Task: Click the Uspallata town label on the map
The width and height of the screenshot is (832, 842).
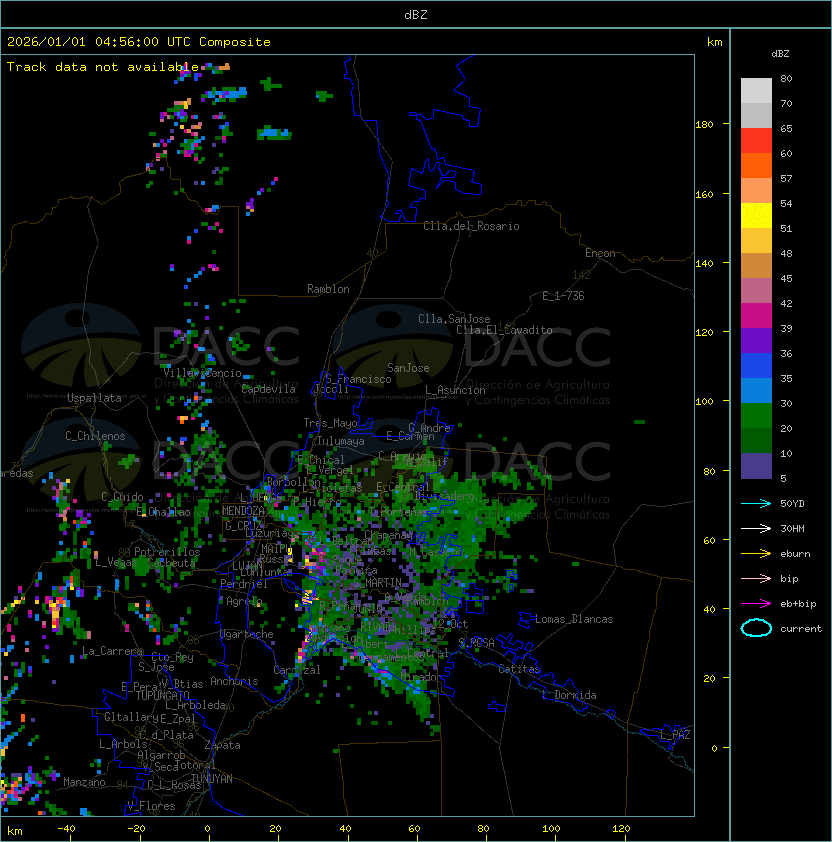Action: (x=94, y=398)
